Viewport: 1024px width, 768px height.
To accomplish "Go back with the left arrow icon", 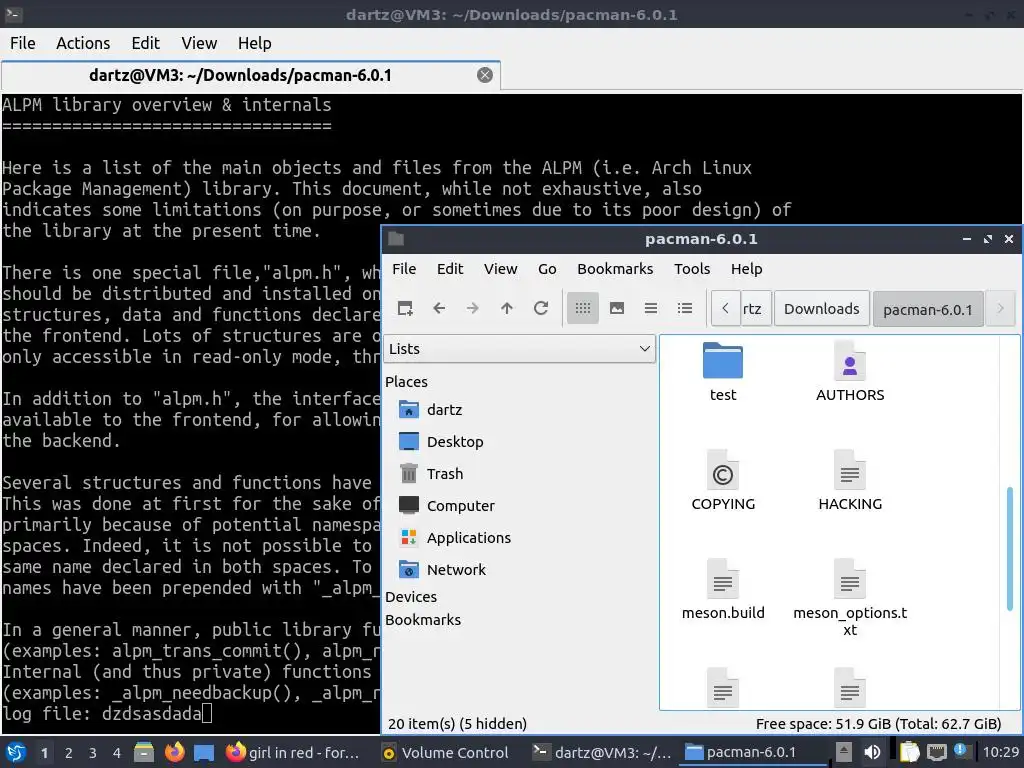I will click(439, 308).
